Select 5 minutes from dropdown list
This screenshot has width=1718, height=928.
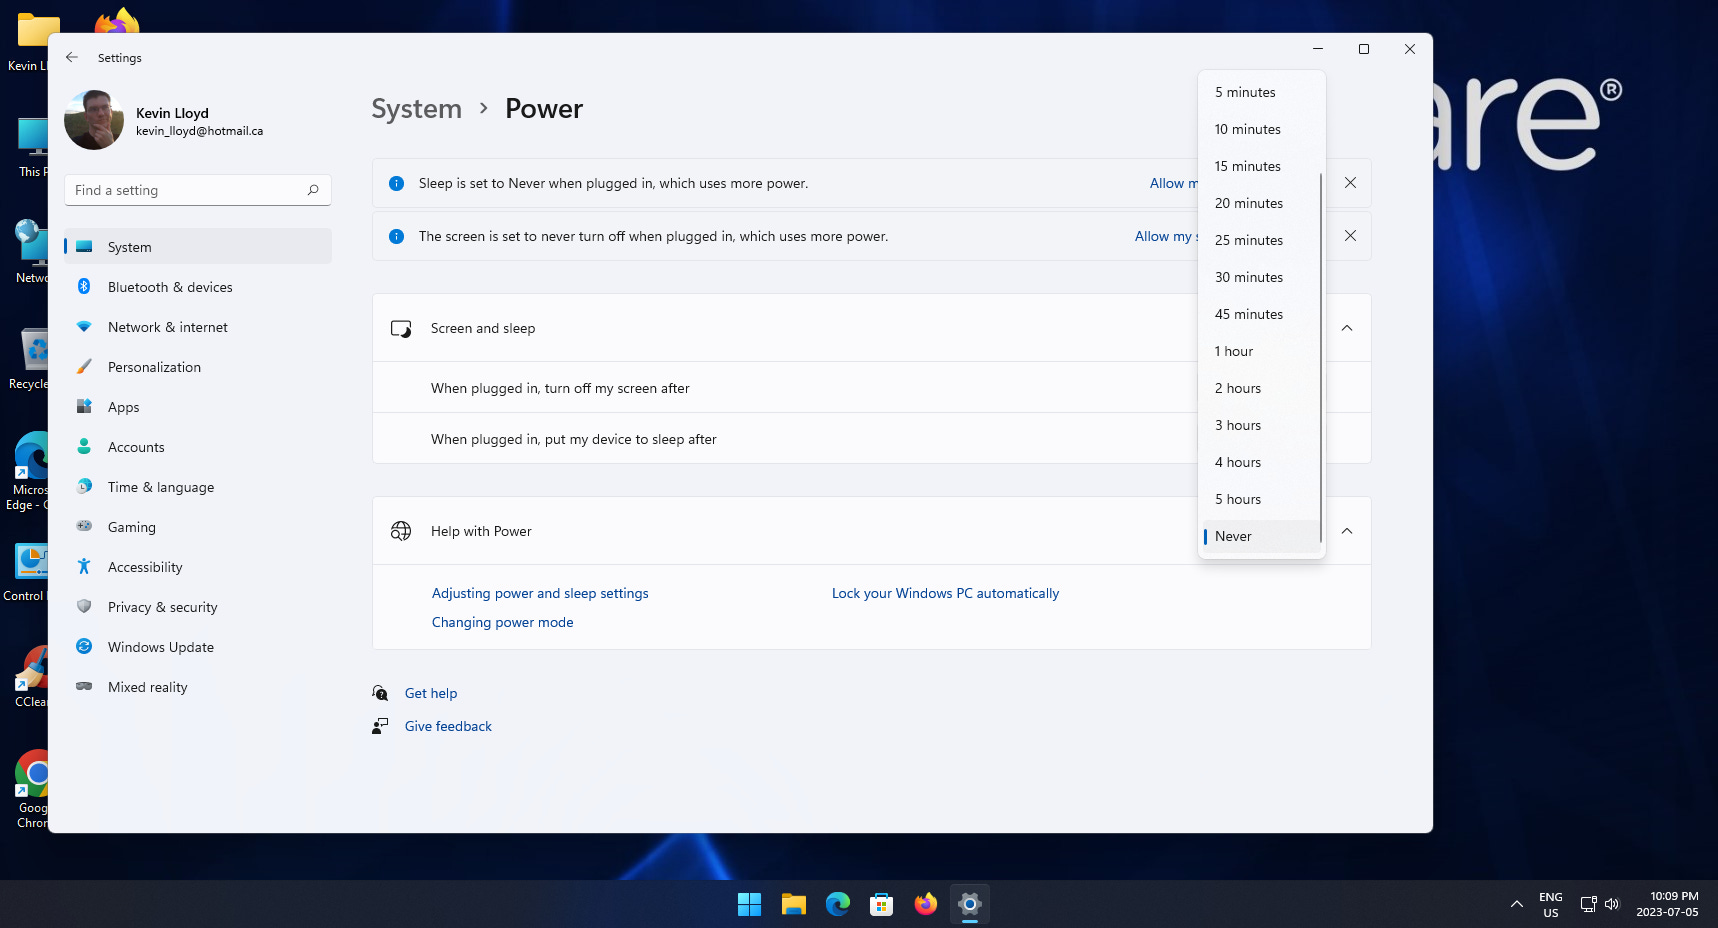click(x=1261, y=92)
